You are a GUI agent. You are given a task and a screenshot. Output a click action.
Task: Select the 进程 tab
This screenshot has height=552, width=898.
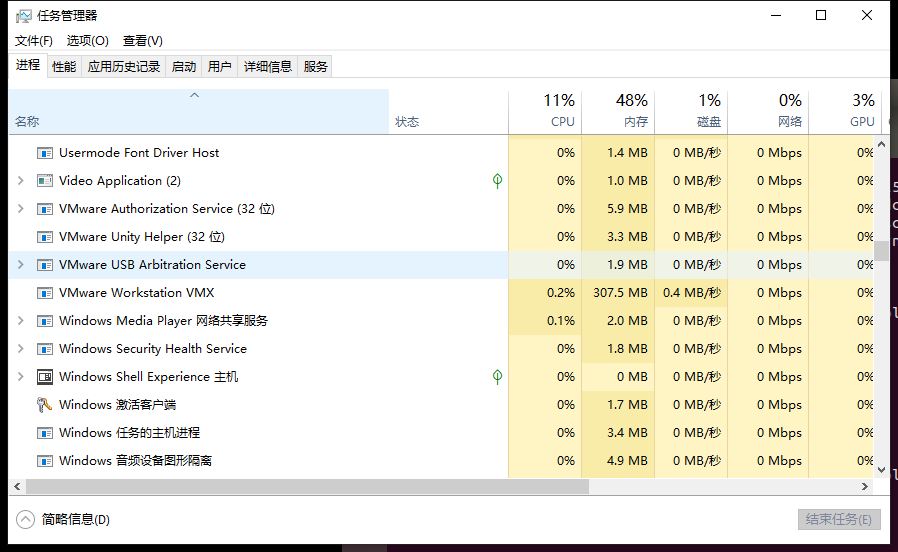[x=27, y=65]
